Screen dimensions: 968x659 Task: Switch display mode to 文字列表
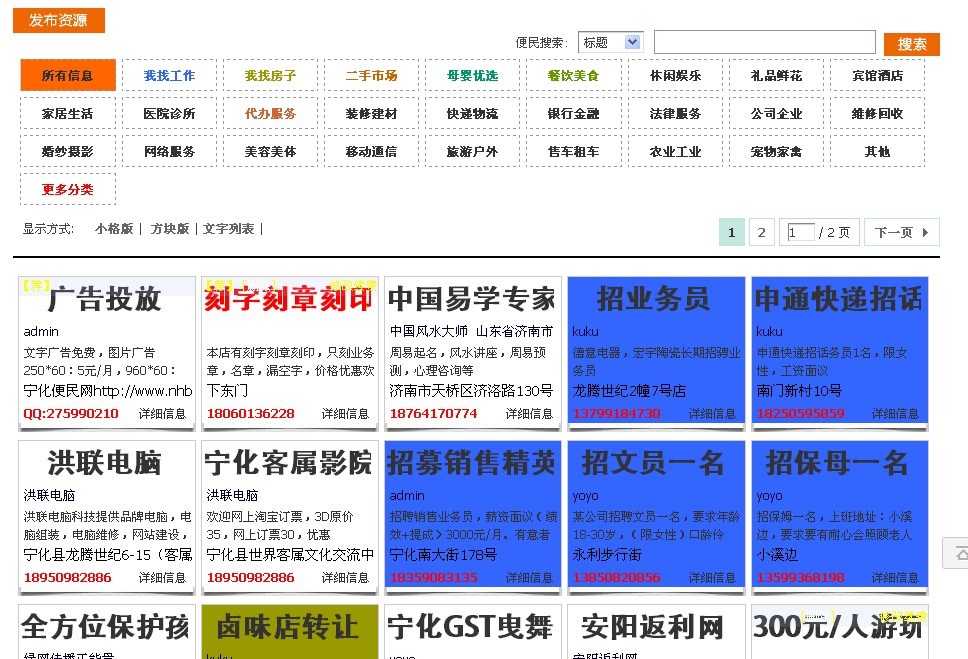(229, 229)
